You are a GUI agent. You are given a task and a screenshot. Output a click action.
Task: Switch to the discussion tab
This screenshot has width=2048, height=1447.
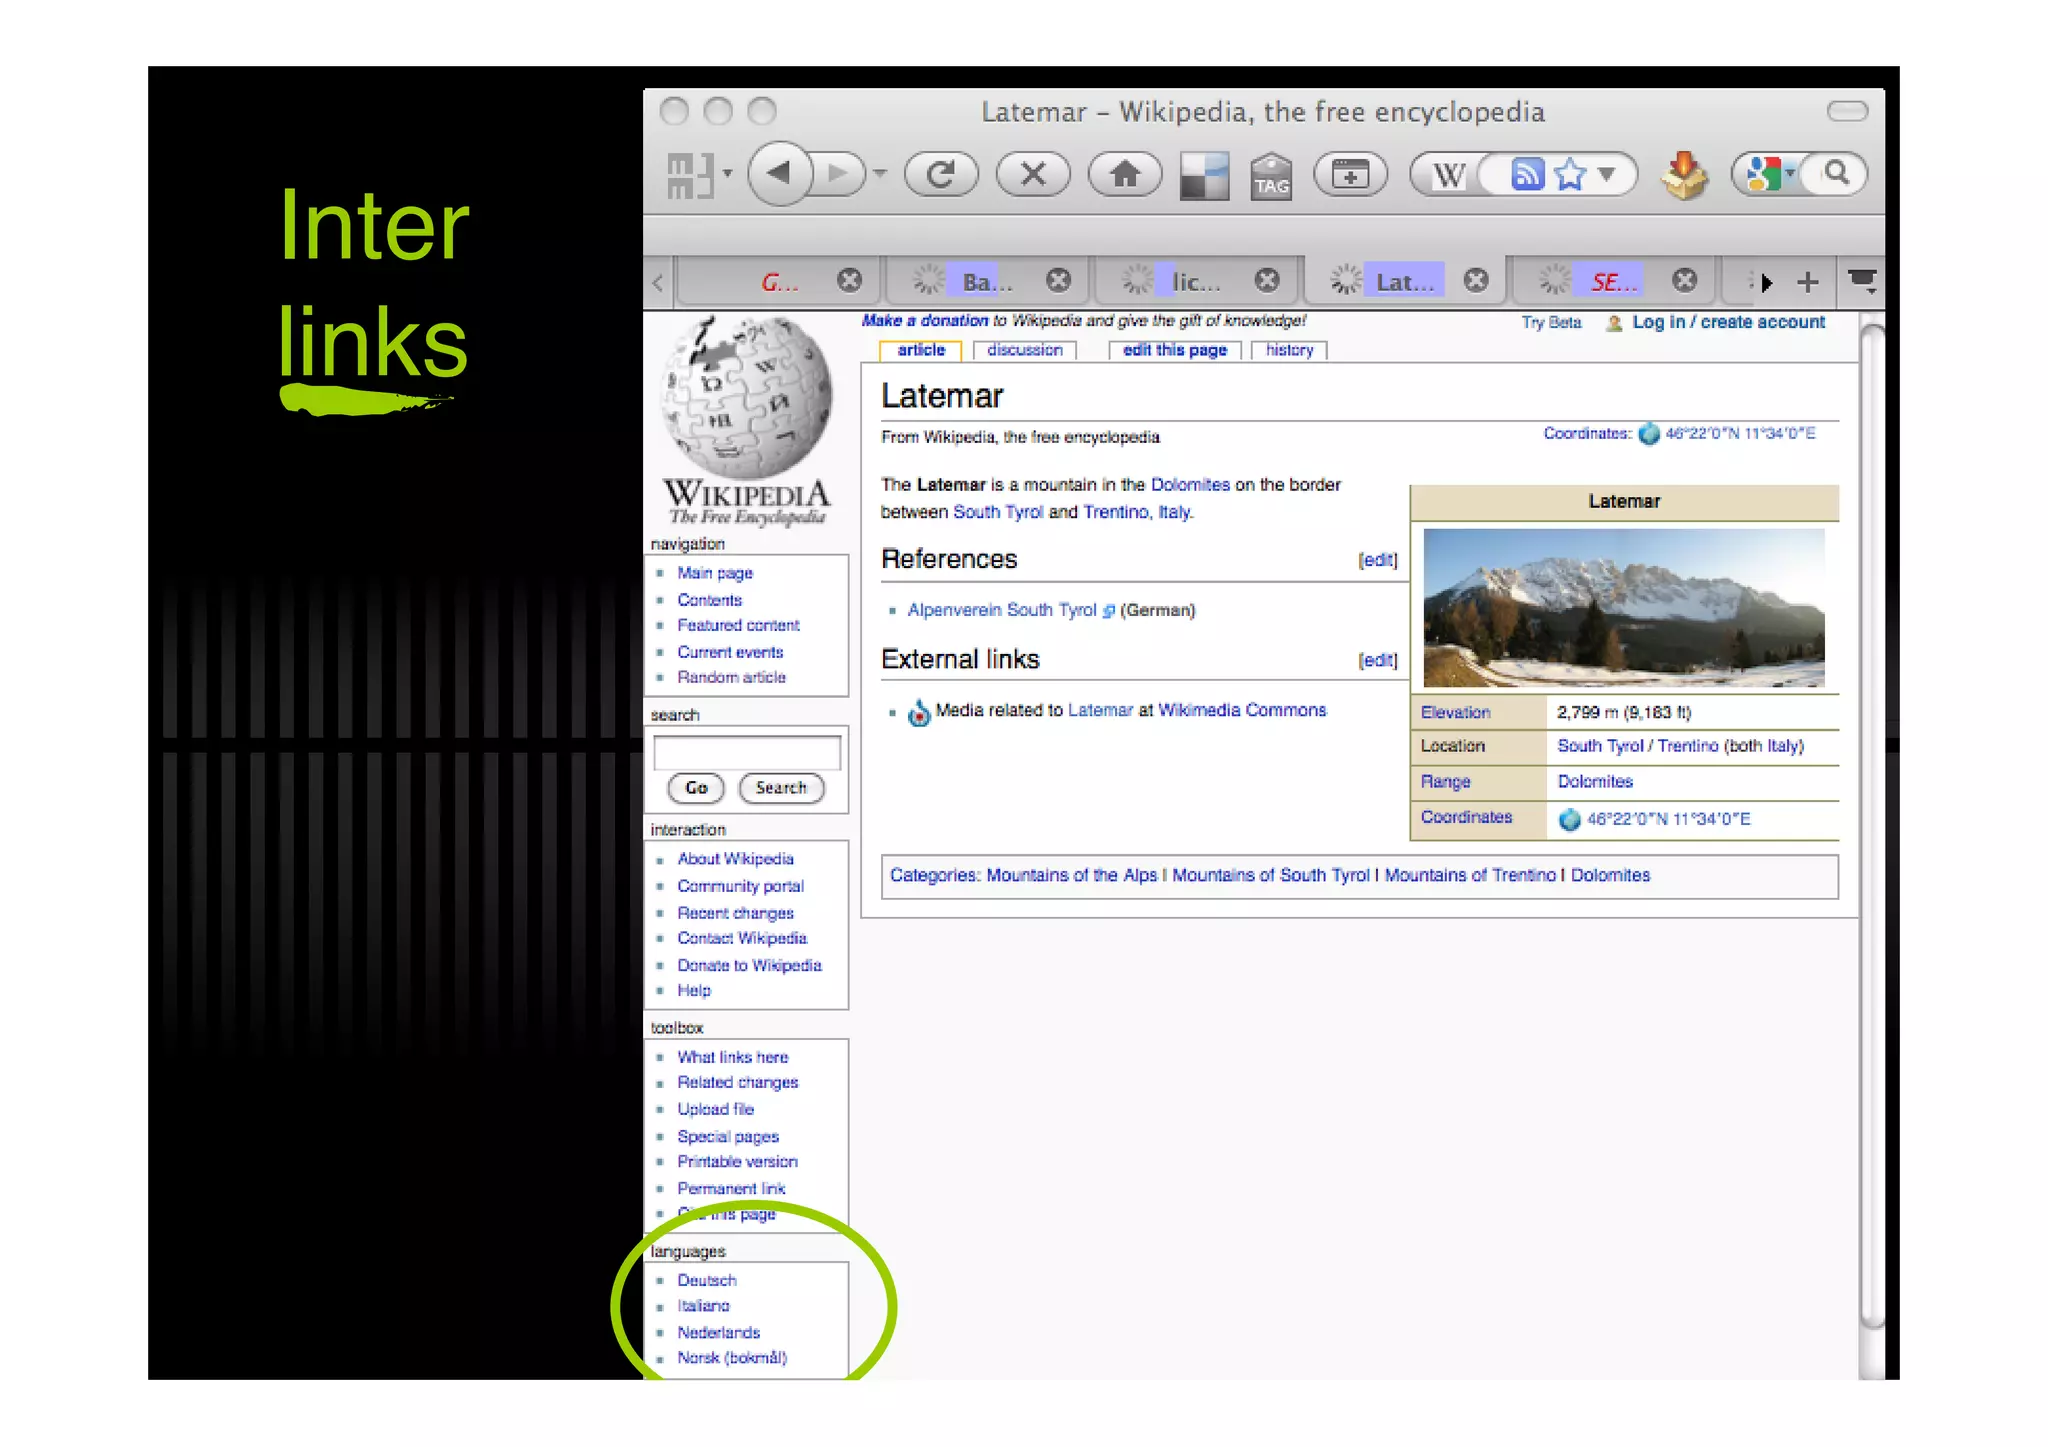[1024, 350]
